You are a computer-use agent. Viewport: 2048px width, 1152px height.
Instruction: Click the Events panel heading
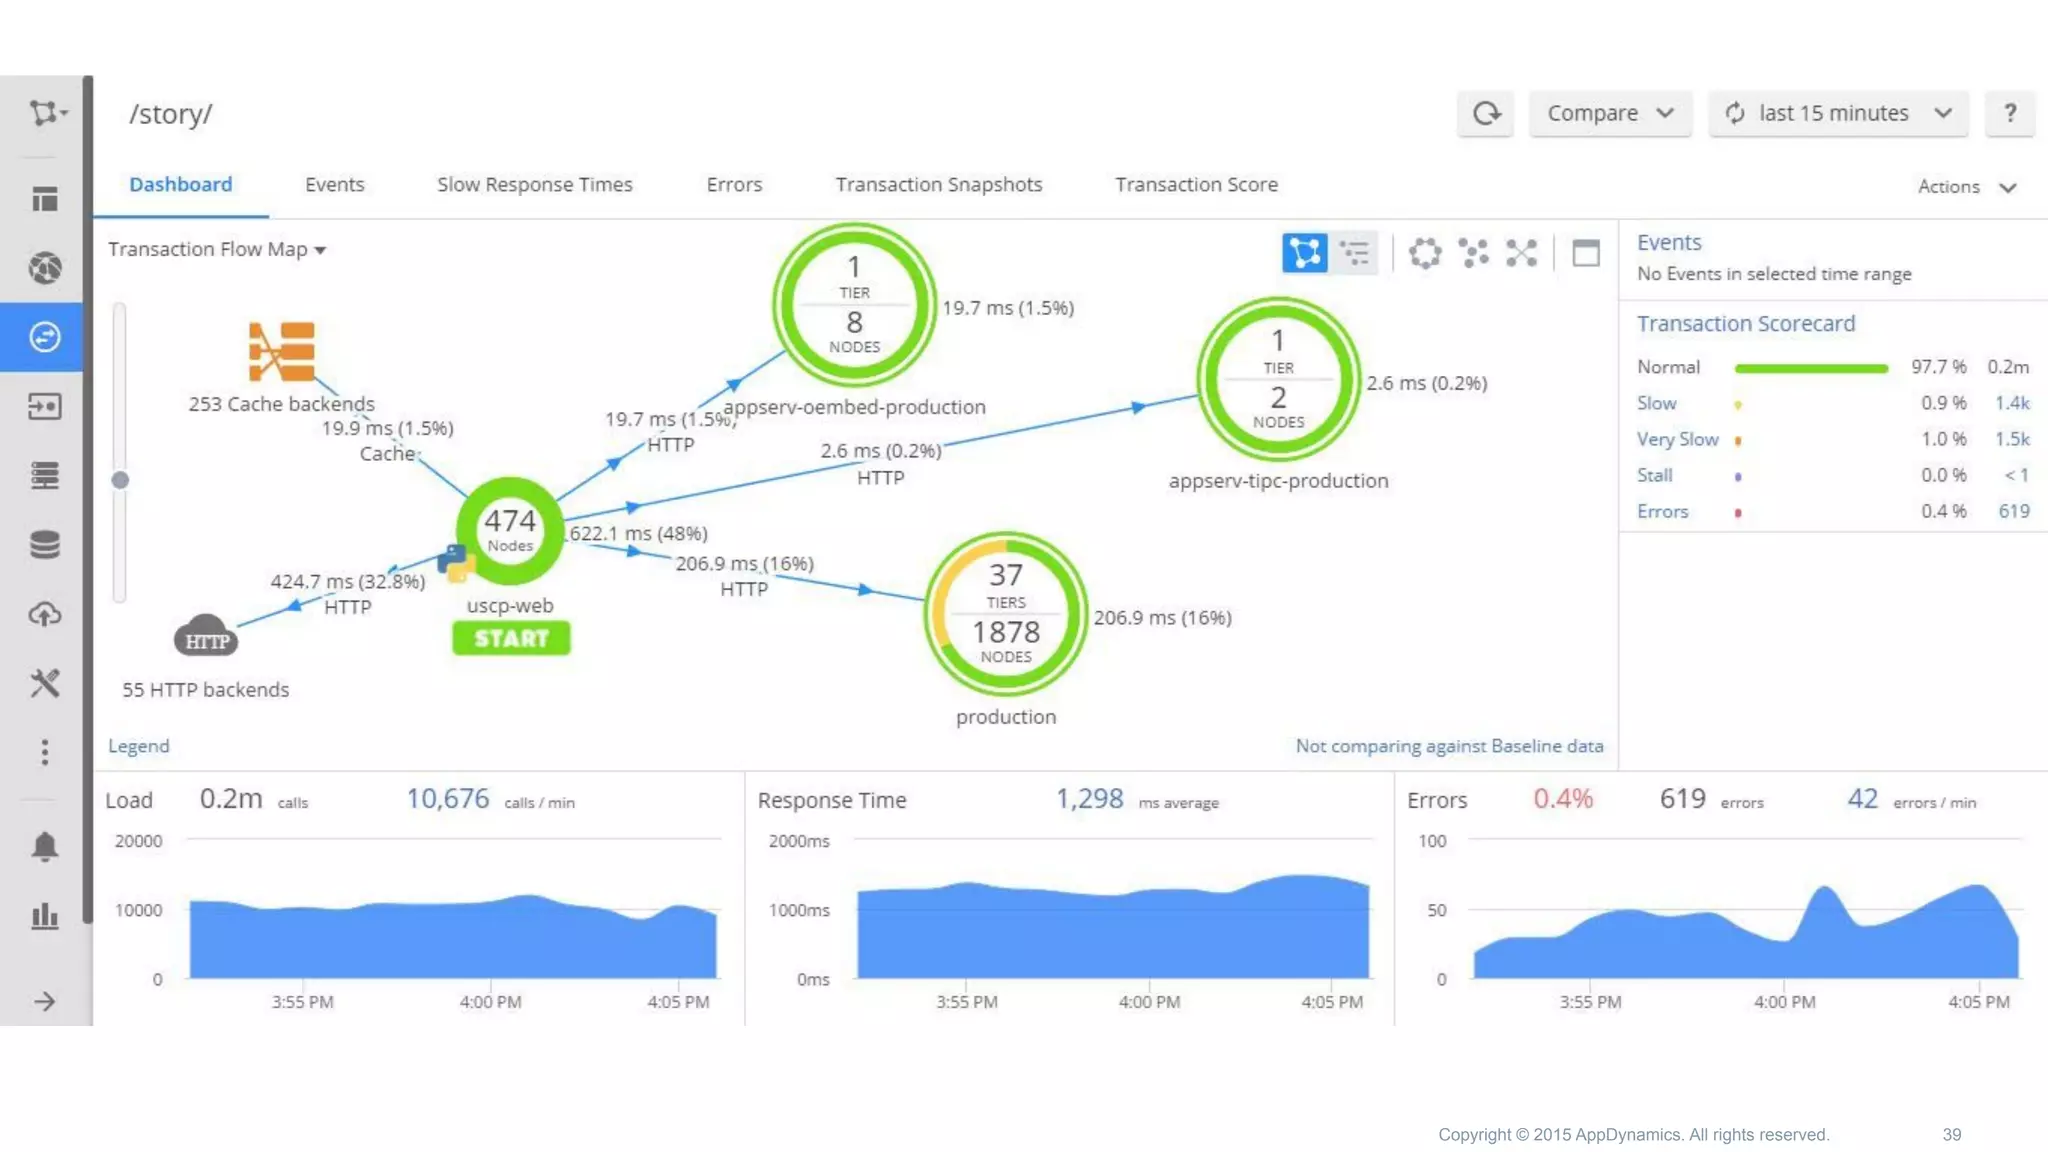pos(1668,242)
